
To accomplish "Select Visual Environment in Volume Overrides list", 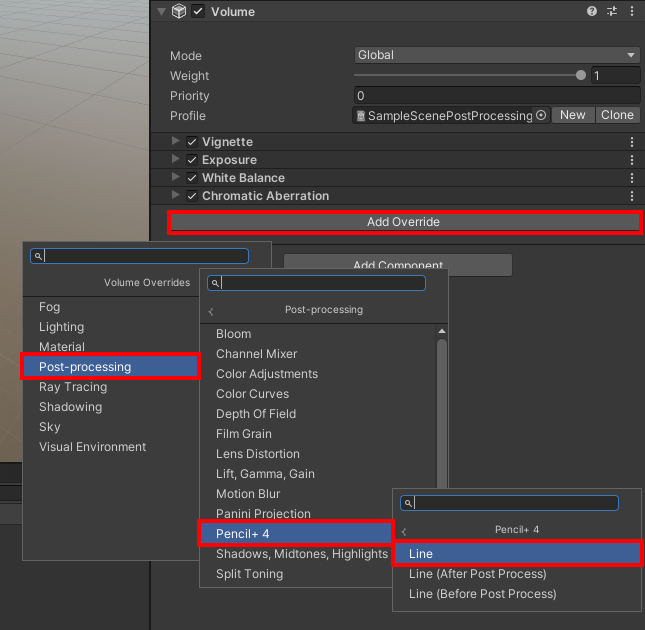I will click(111, 447).
